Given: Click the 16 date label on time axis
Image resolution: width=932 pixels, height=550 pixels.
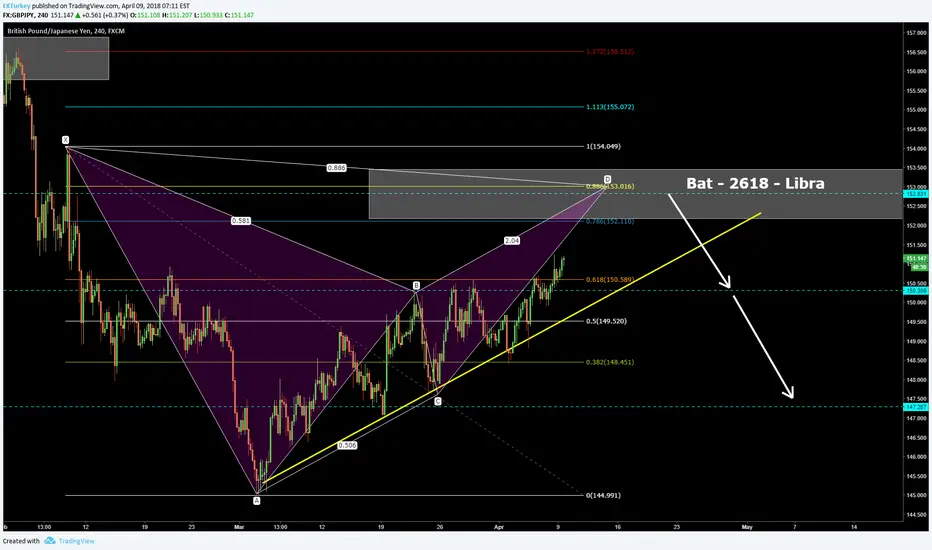Looking at the screenshot, I should click(x=618, y=527).
